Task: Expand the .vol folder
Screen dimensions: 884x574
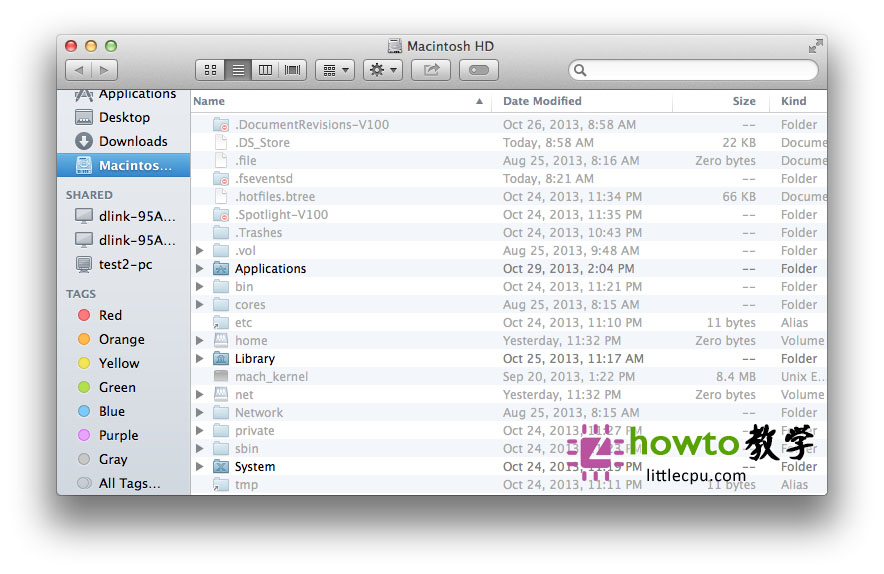Action: (200, 250)
